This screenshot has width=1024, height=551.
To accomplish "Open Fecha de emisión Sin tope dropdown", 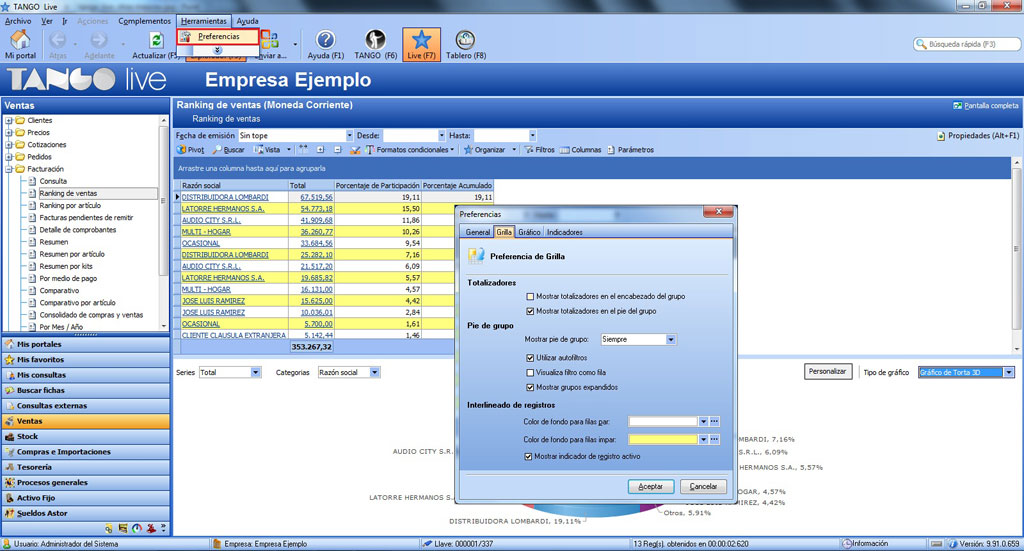I will [349, 136].
